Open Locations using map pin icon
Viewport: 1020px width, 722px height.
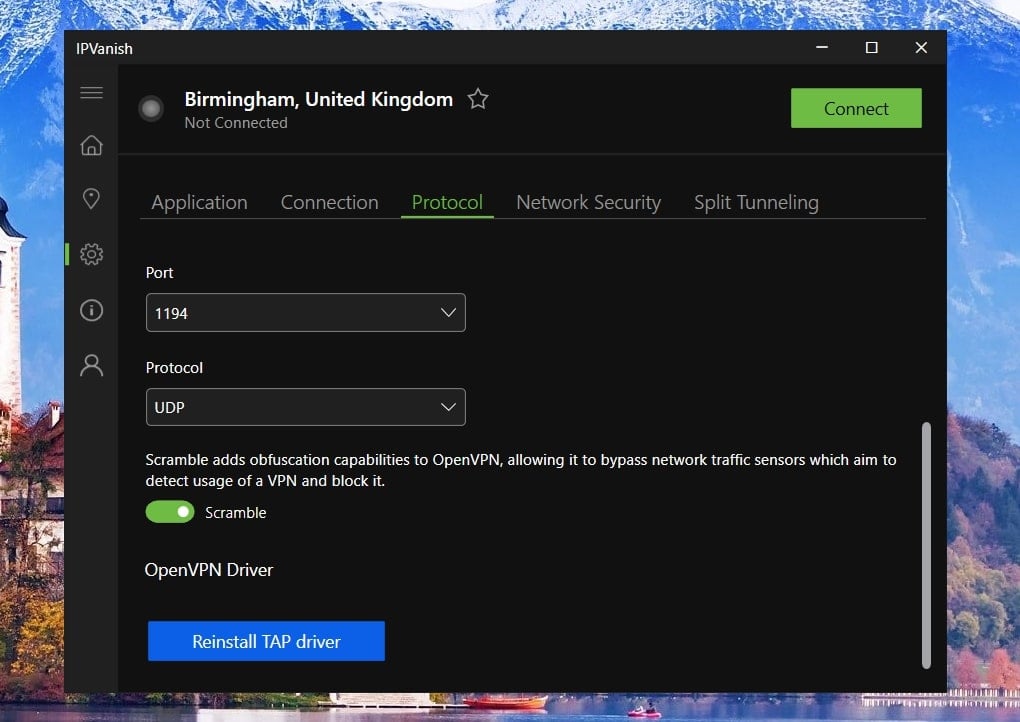coord(91,199)
